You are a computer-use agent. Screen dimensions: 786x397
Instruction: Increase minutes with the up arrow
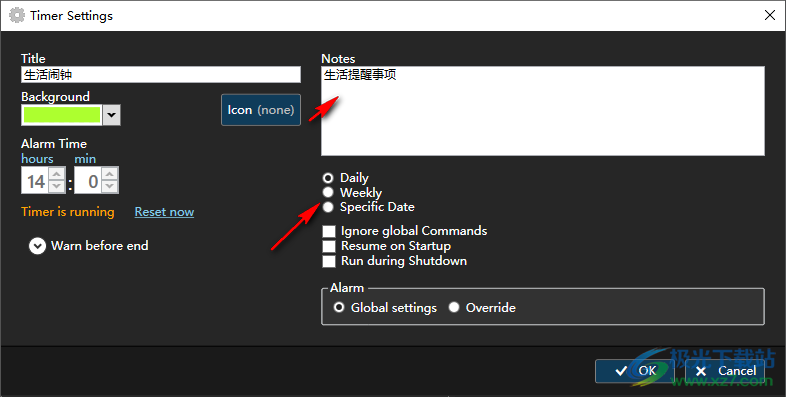point(110,174)
